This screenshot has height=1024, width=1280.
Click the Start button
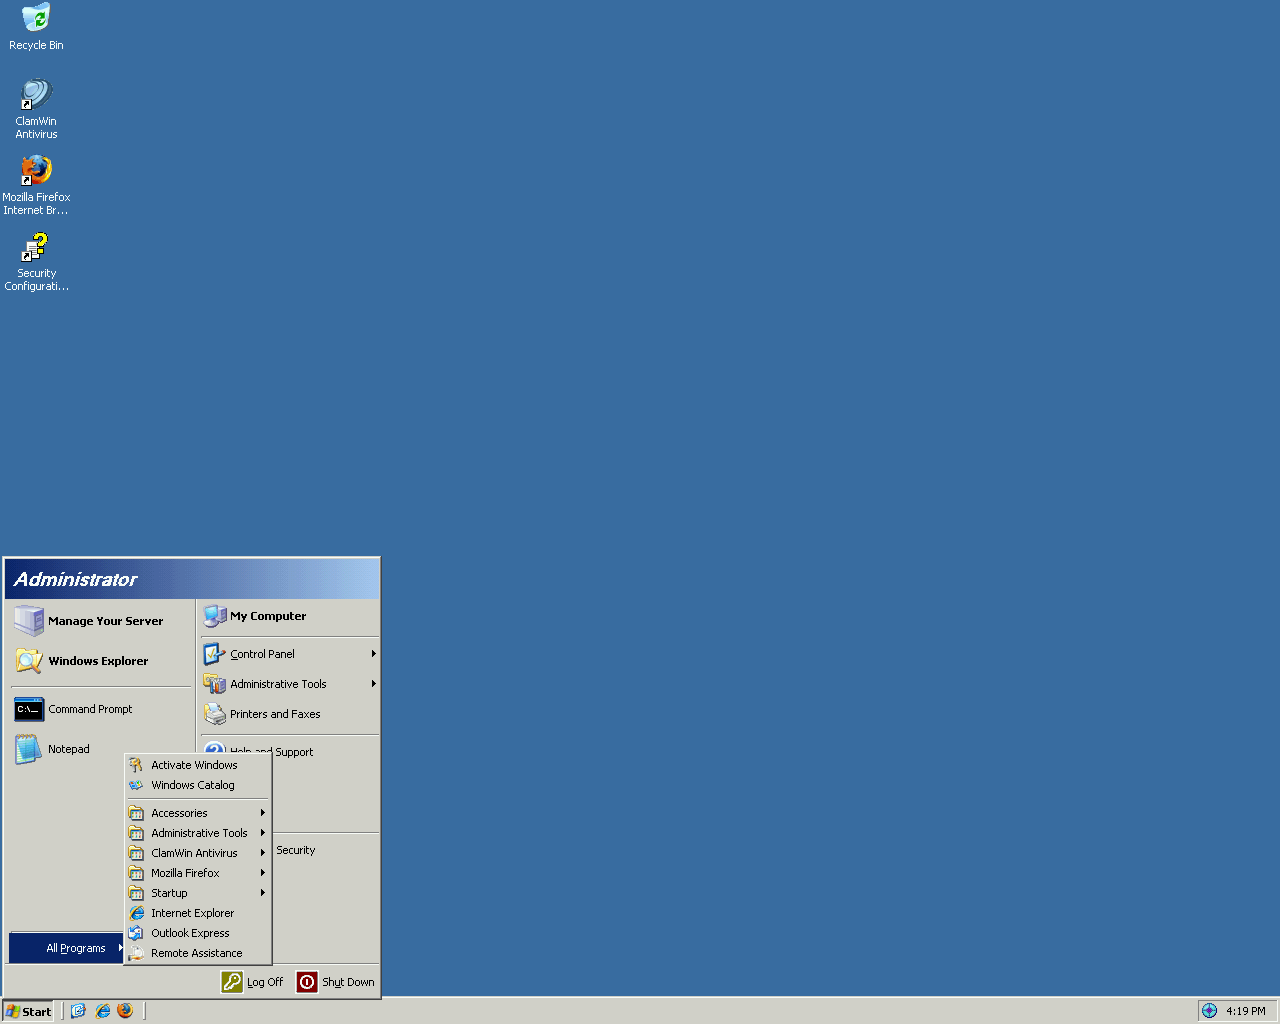tap(28, 1011)
